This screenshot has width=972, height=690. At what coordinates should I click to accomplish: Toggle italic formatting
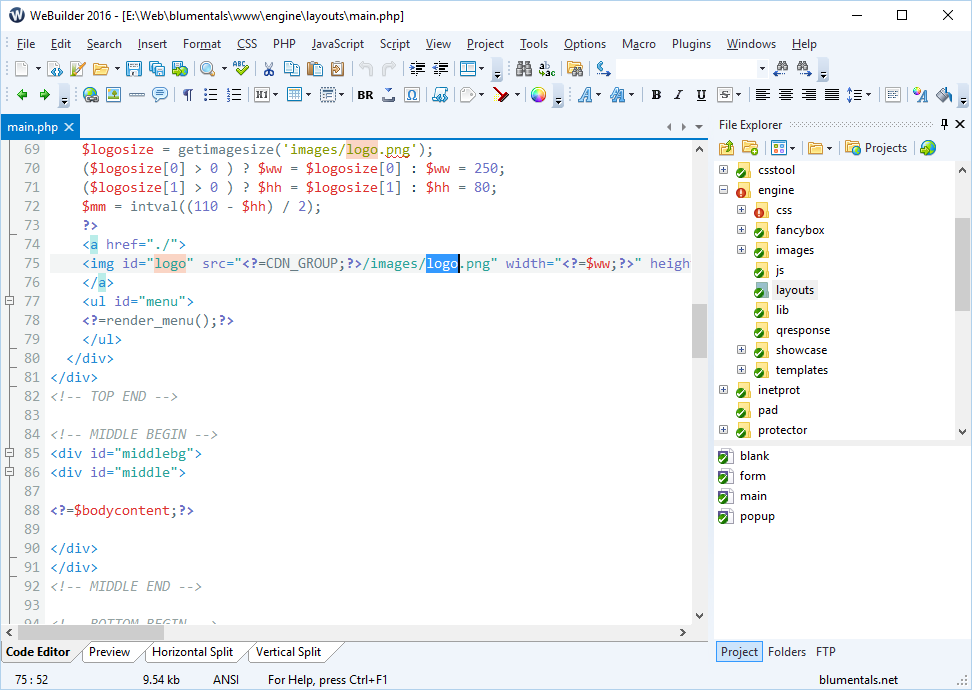click(676, 96)
